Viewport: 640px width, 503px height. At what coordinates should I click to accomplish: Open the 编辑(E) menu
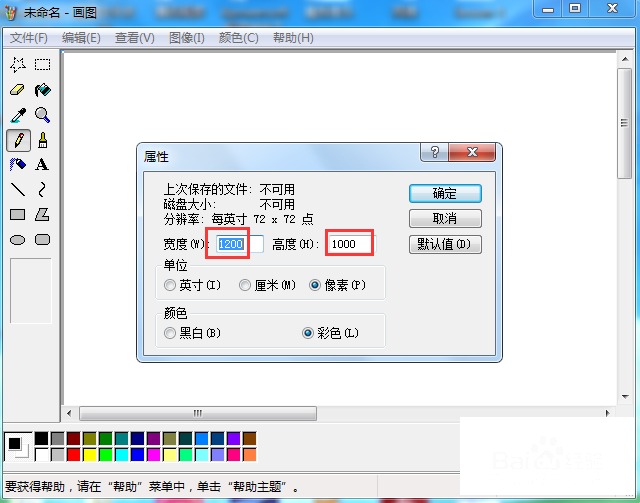(81, 38)
